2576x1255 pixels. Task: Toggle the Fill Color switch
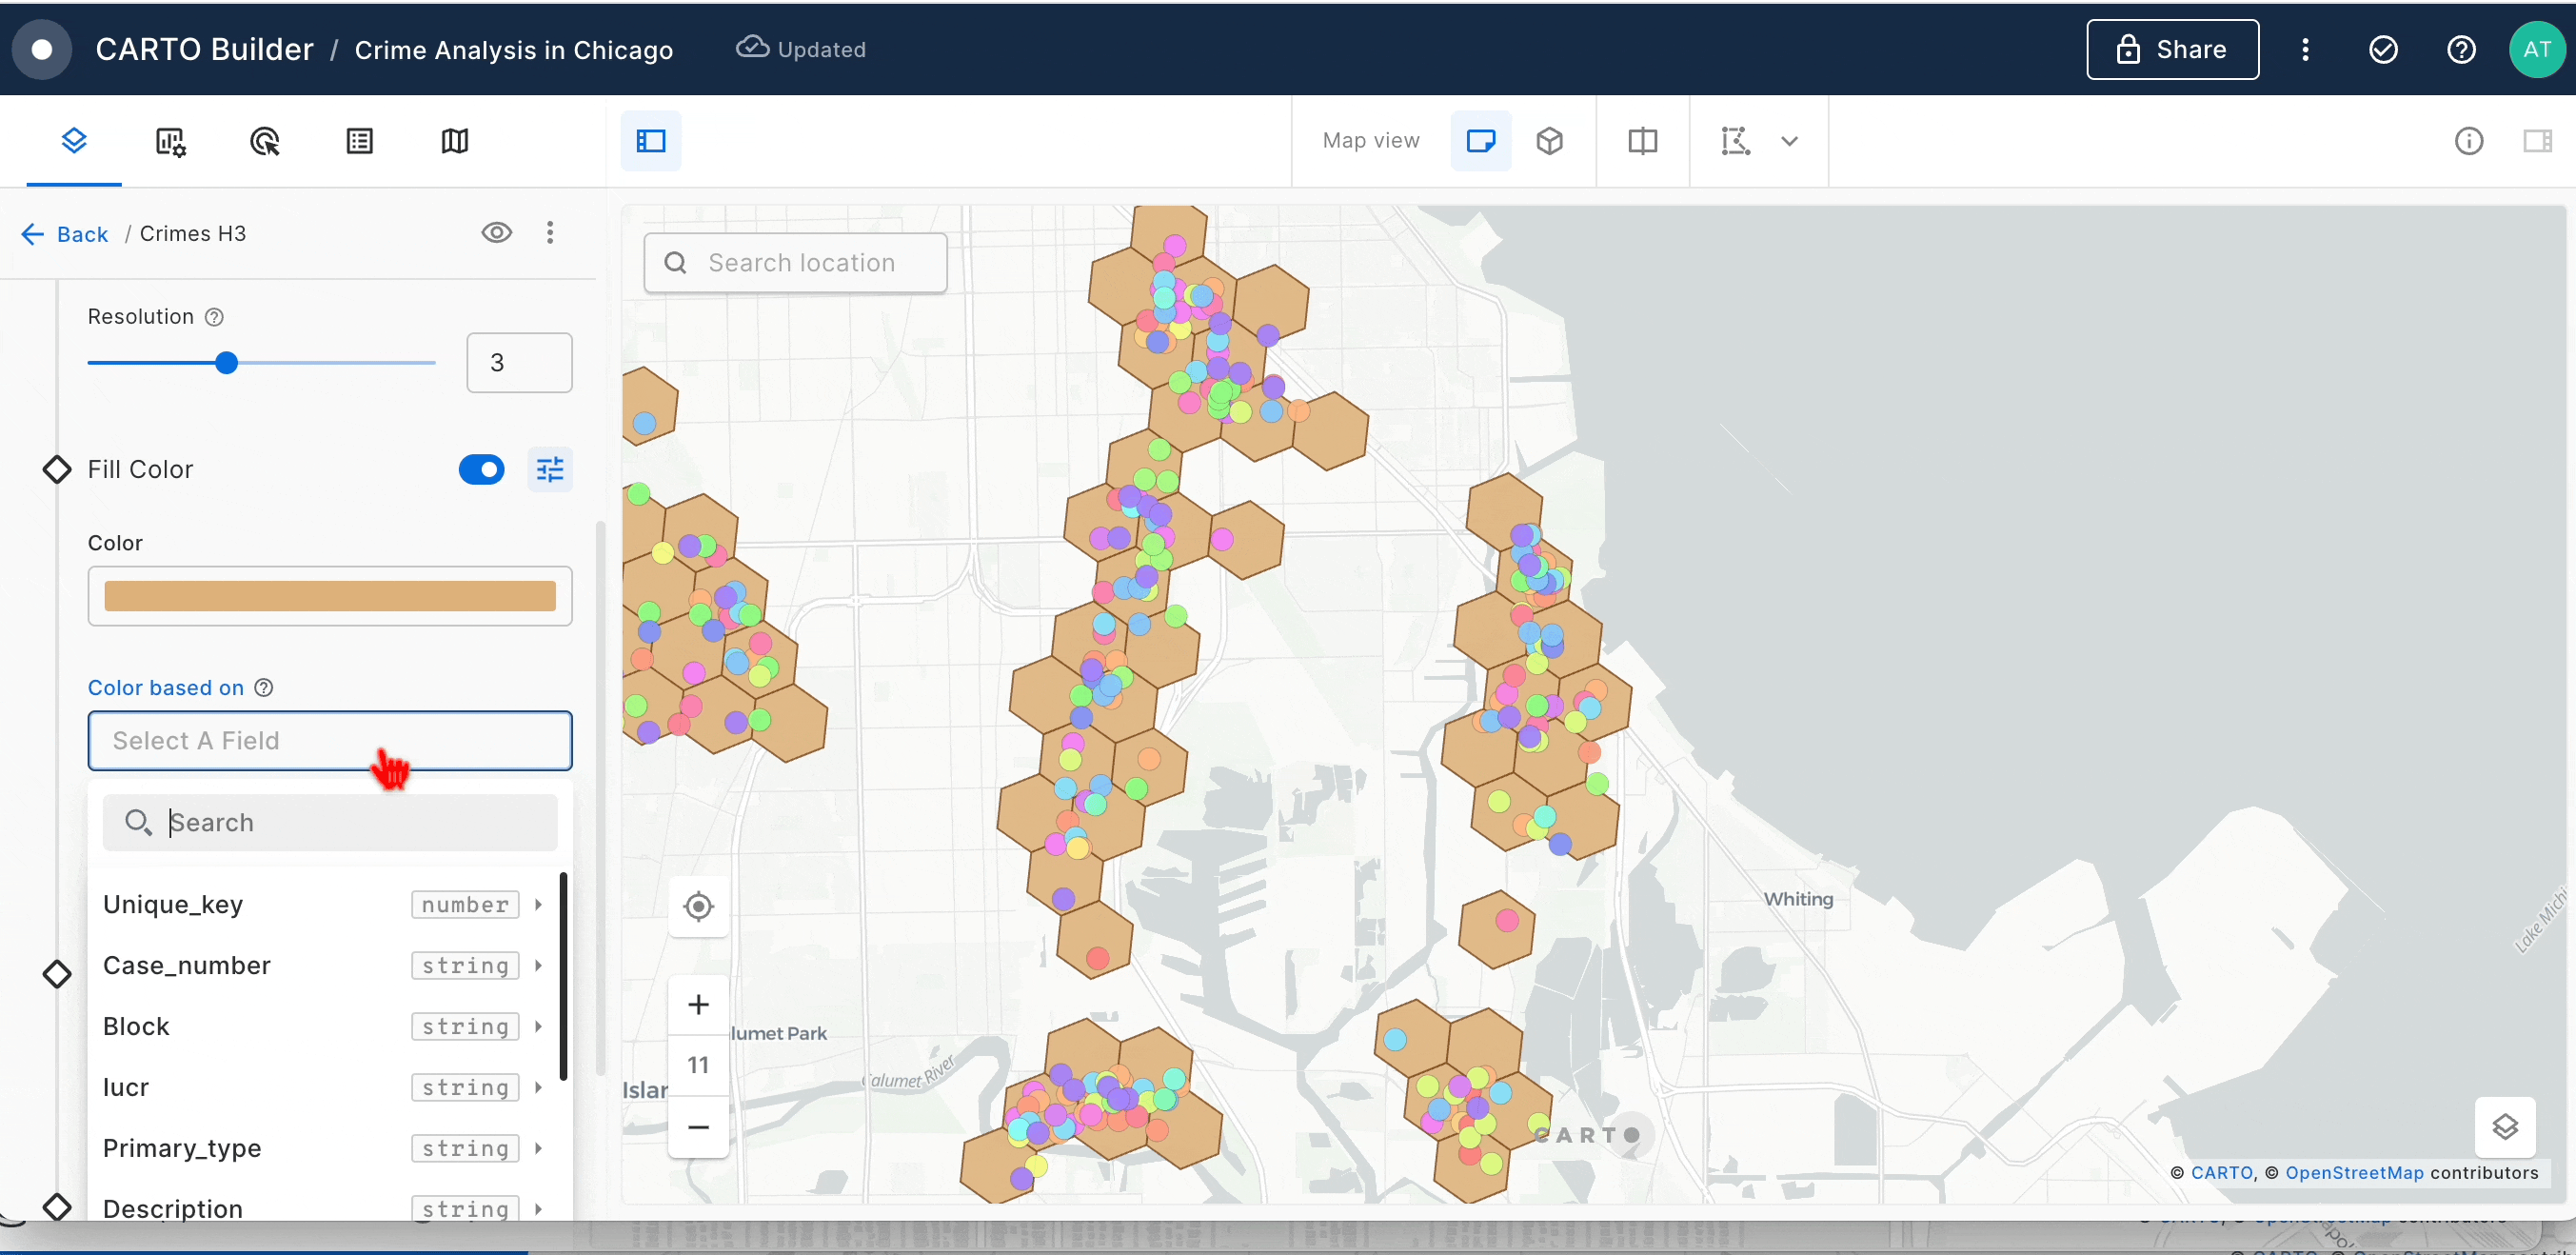pyautogui.click(x=482, y=469)
